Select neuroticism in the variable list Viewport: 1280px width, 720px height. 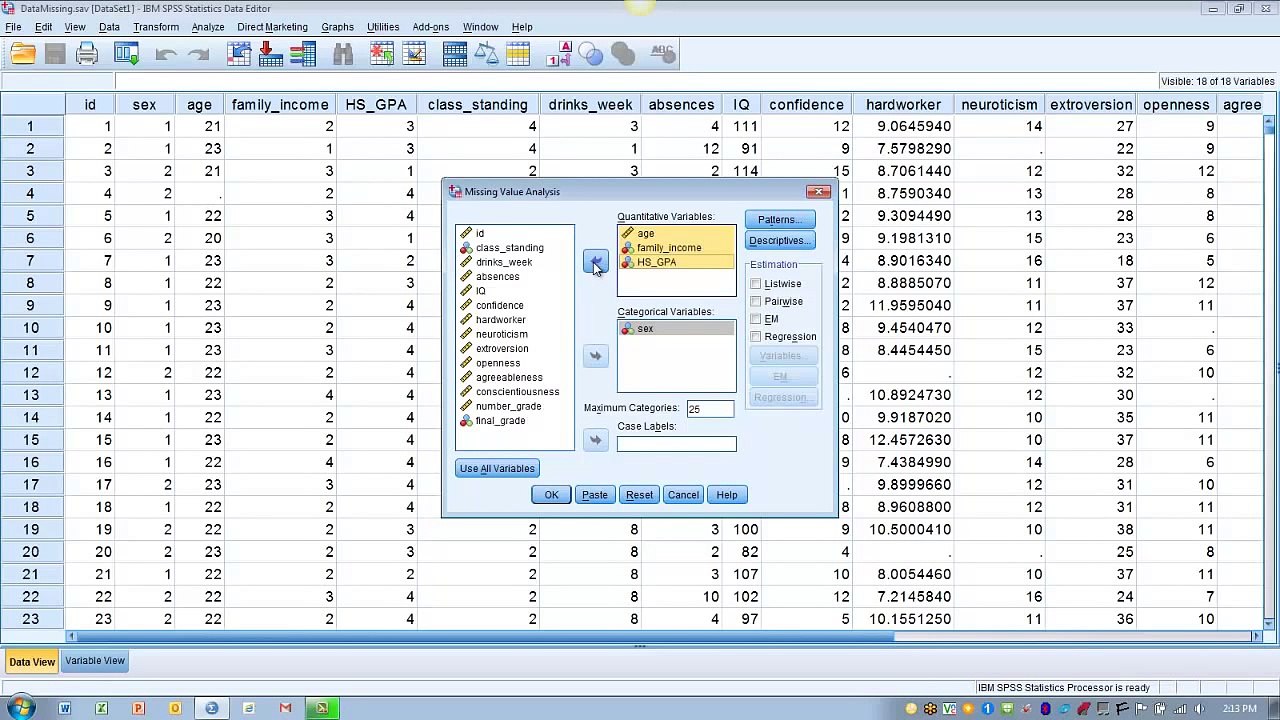tap(501, 334)
